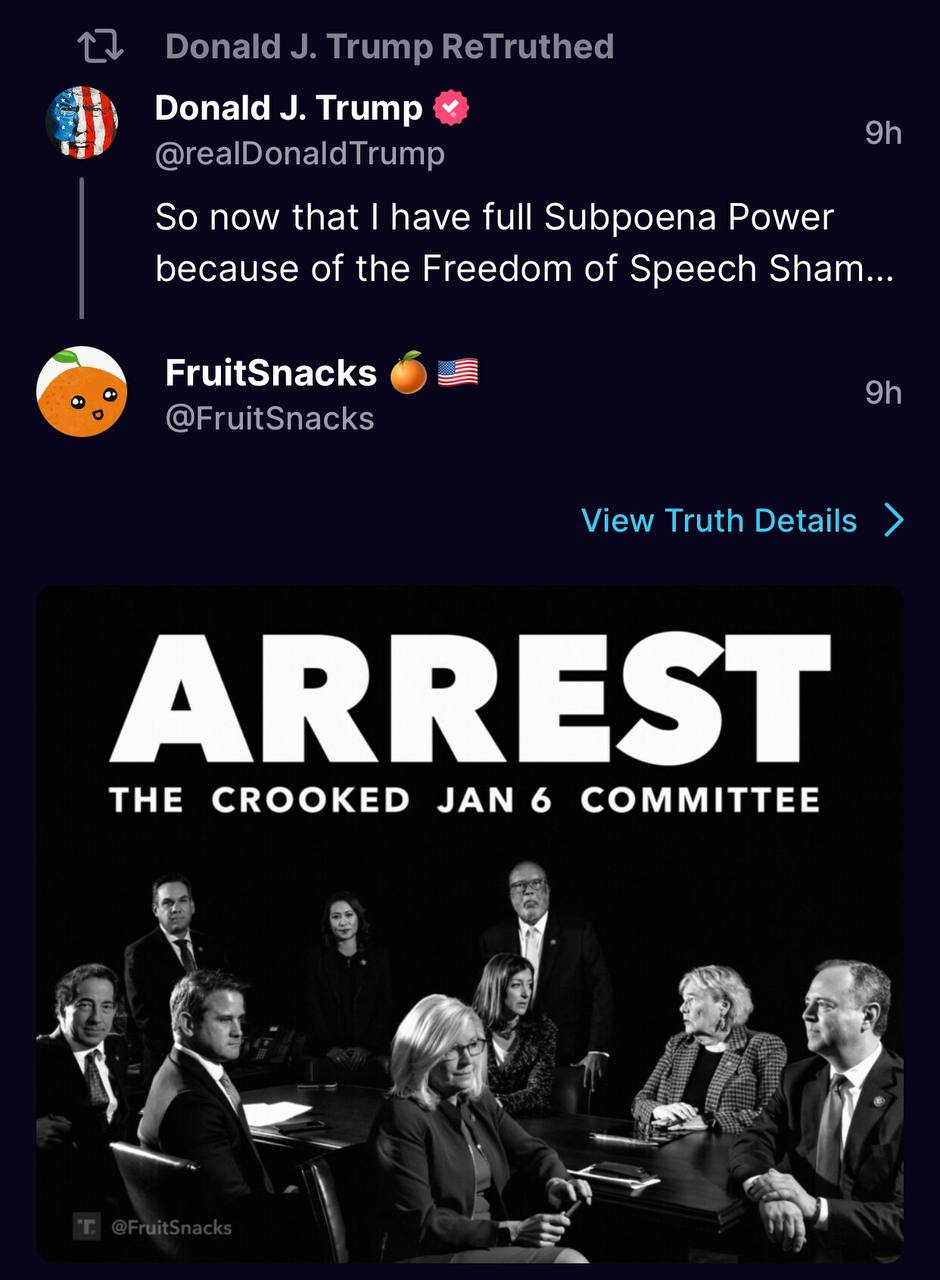Select the @FruitSnacks handle under the name
The image size is (940, 1280).
coord(269,418)
